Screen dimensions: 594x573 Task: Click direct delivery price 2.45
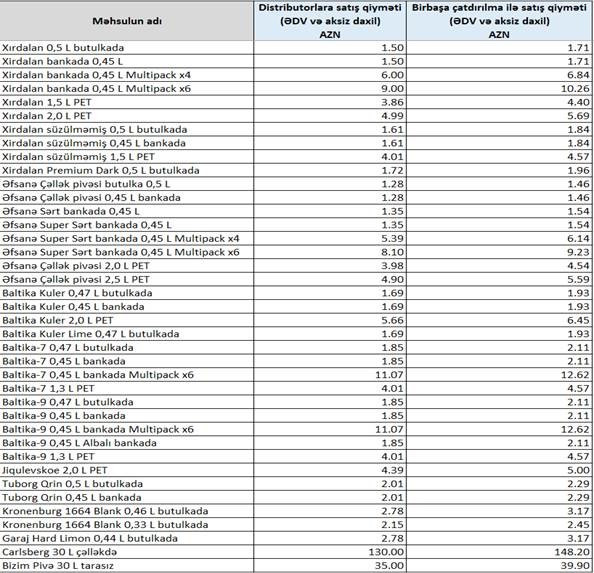tap(499, 525)
